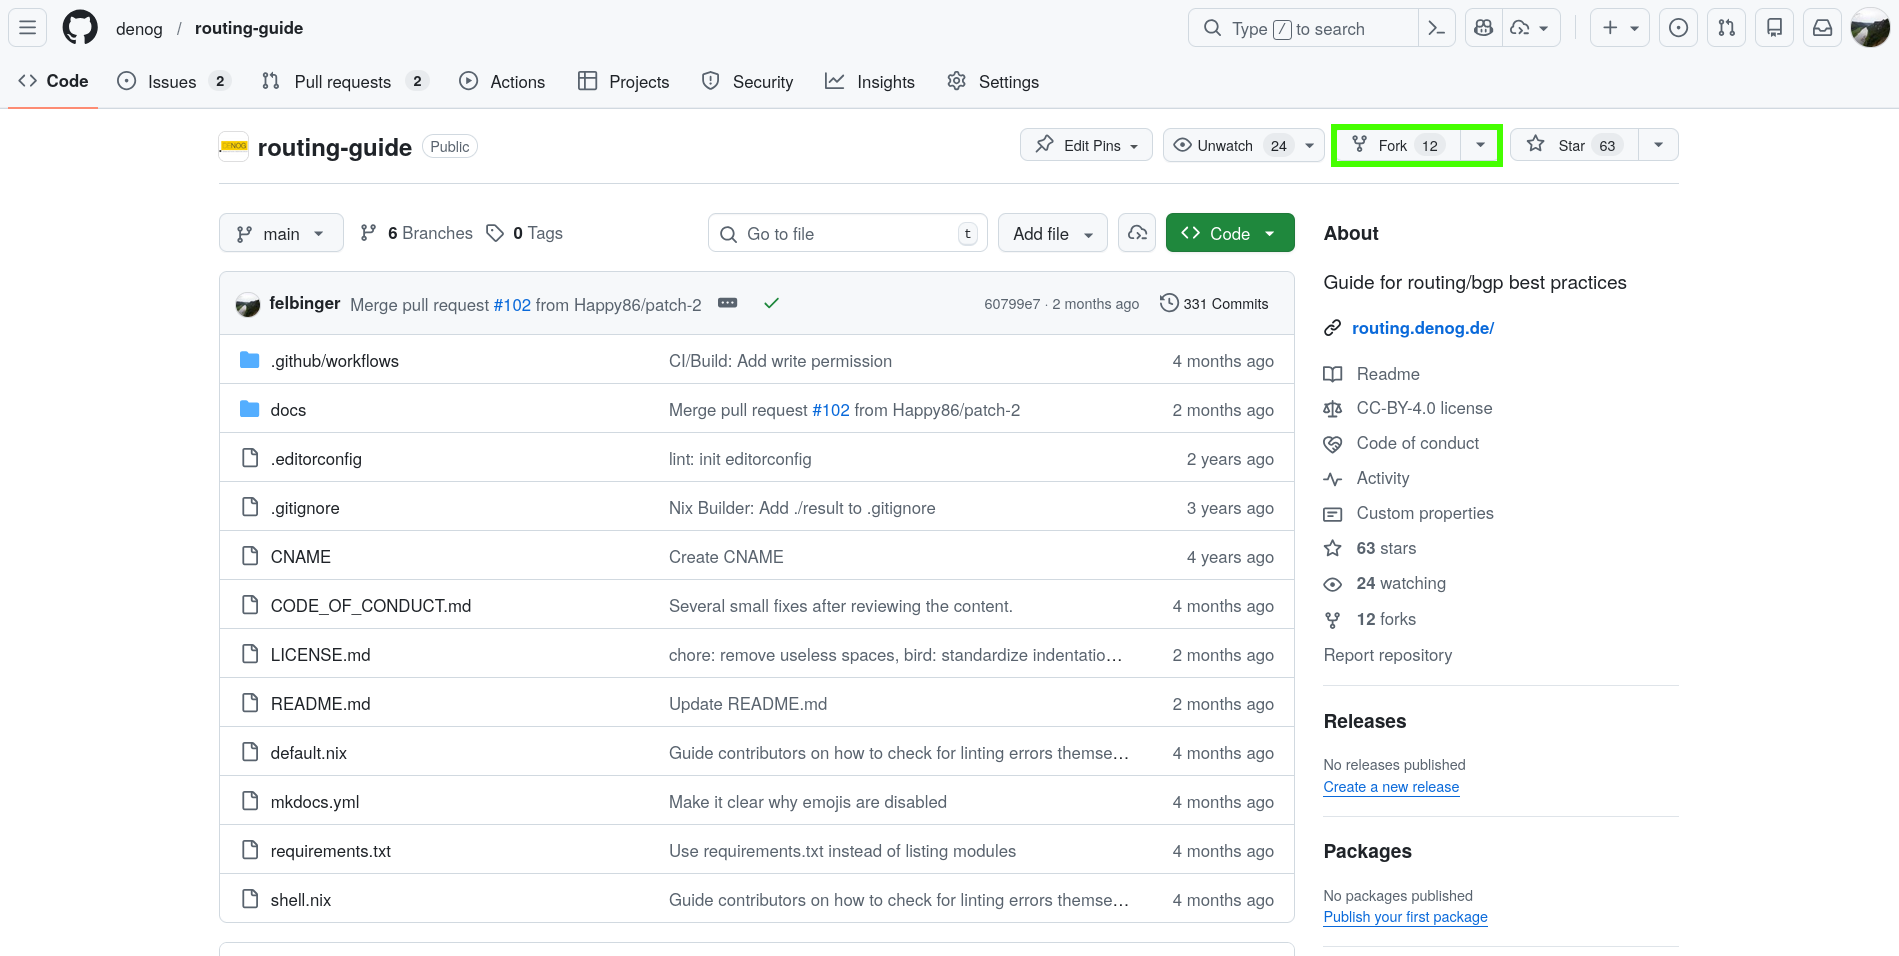
Task: Open the Copilot chat icon
Action: pyautogui.click(x=1484, y=28)
